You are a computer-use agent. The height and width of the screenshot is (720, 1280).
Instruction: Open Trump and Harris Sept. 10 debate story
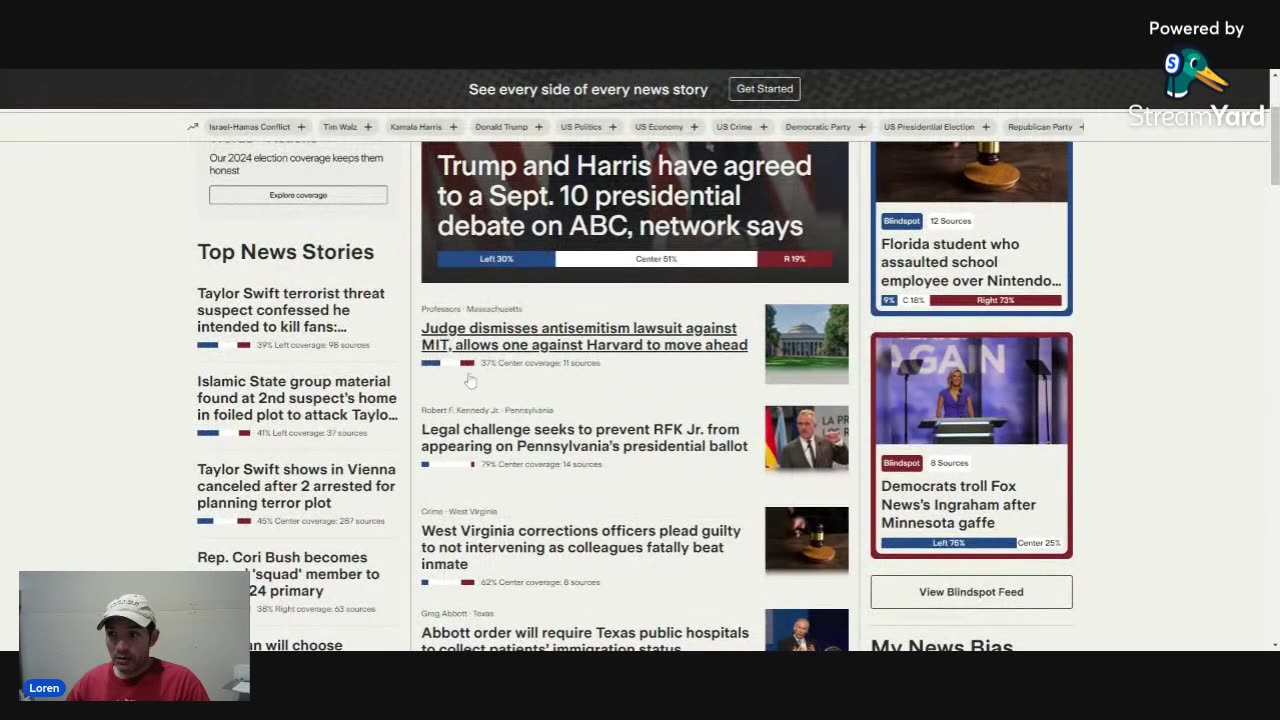click(624, 196)
